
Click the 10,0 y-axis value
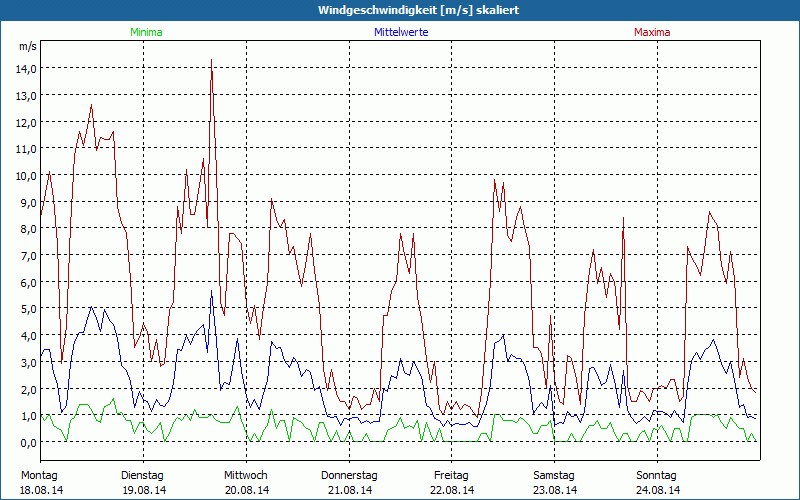pyautogui.click(x=27, y=176)
